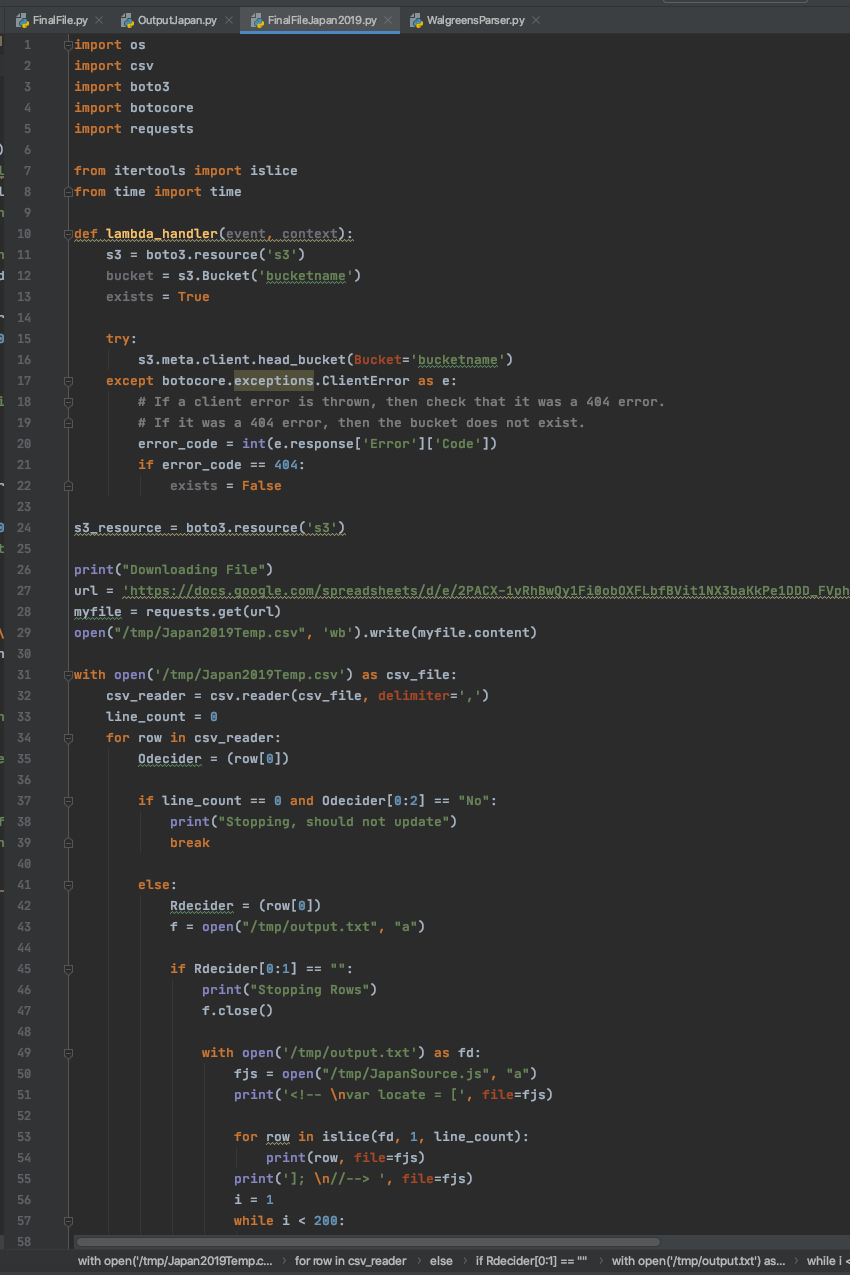Fold the comment block starting at line 18

[68, 402]
